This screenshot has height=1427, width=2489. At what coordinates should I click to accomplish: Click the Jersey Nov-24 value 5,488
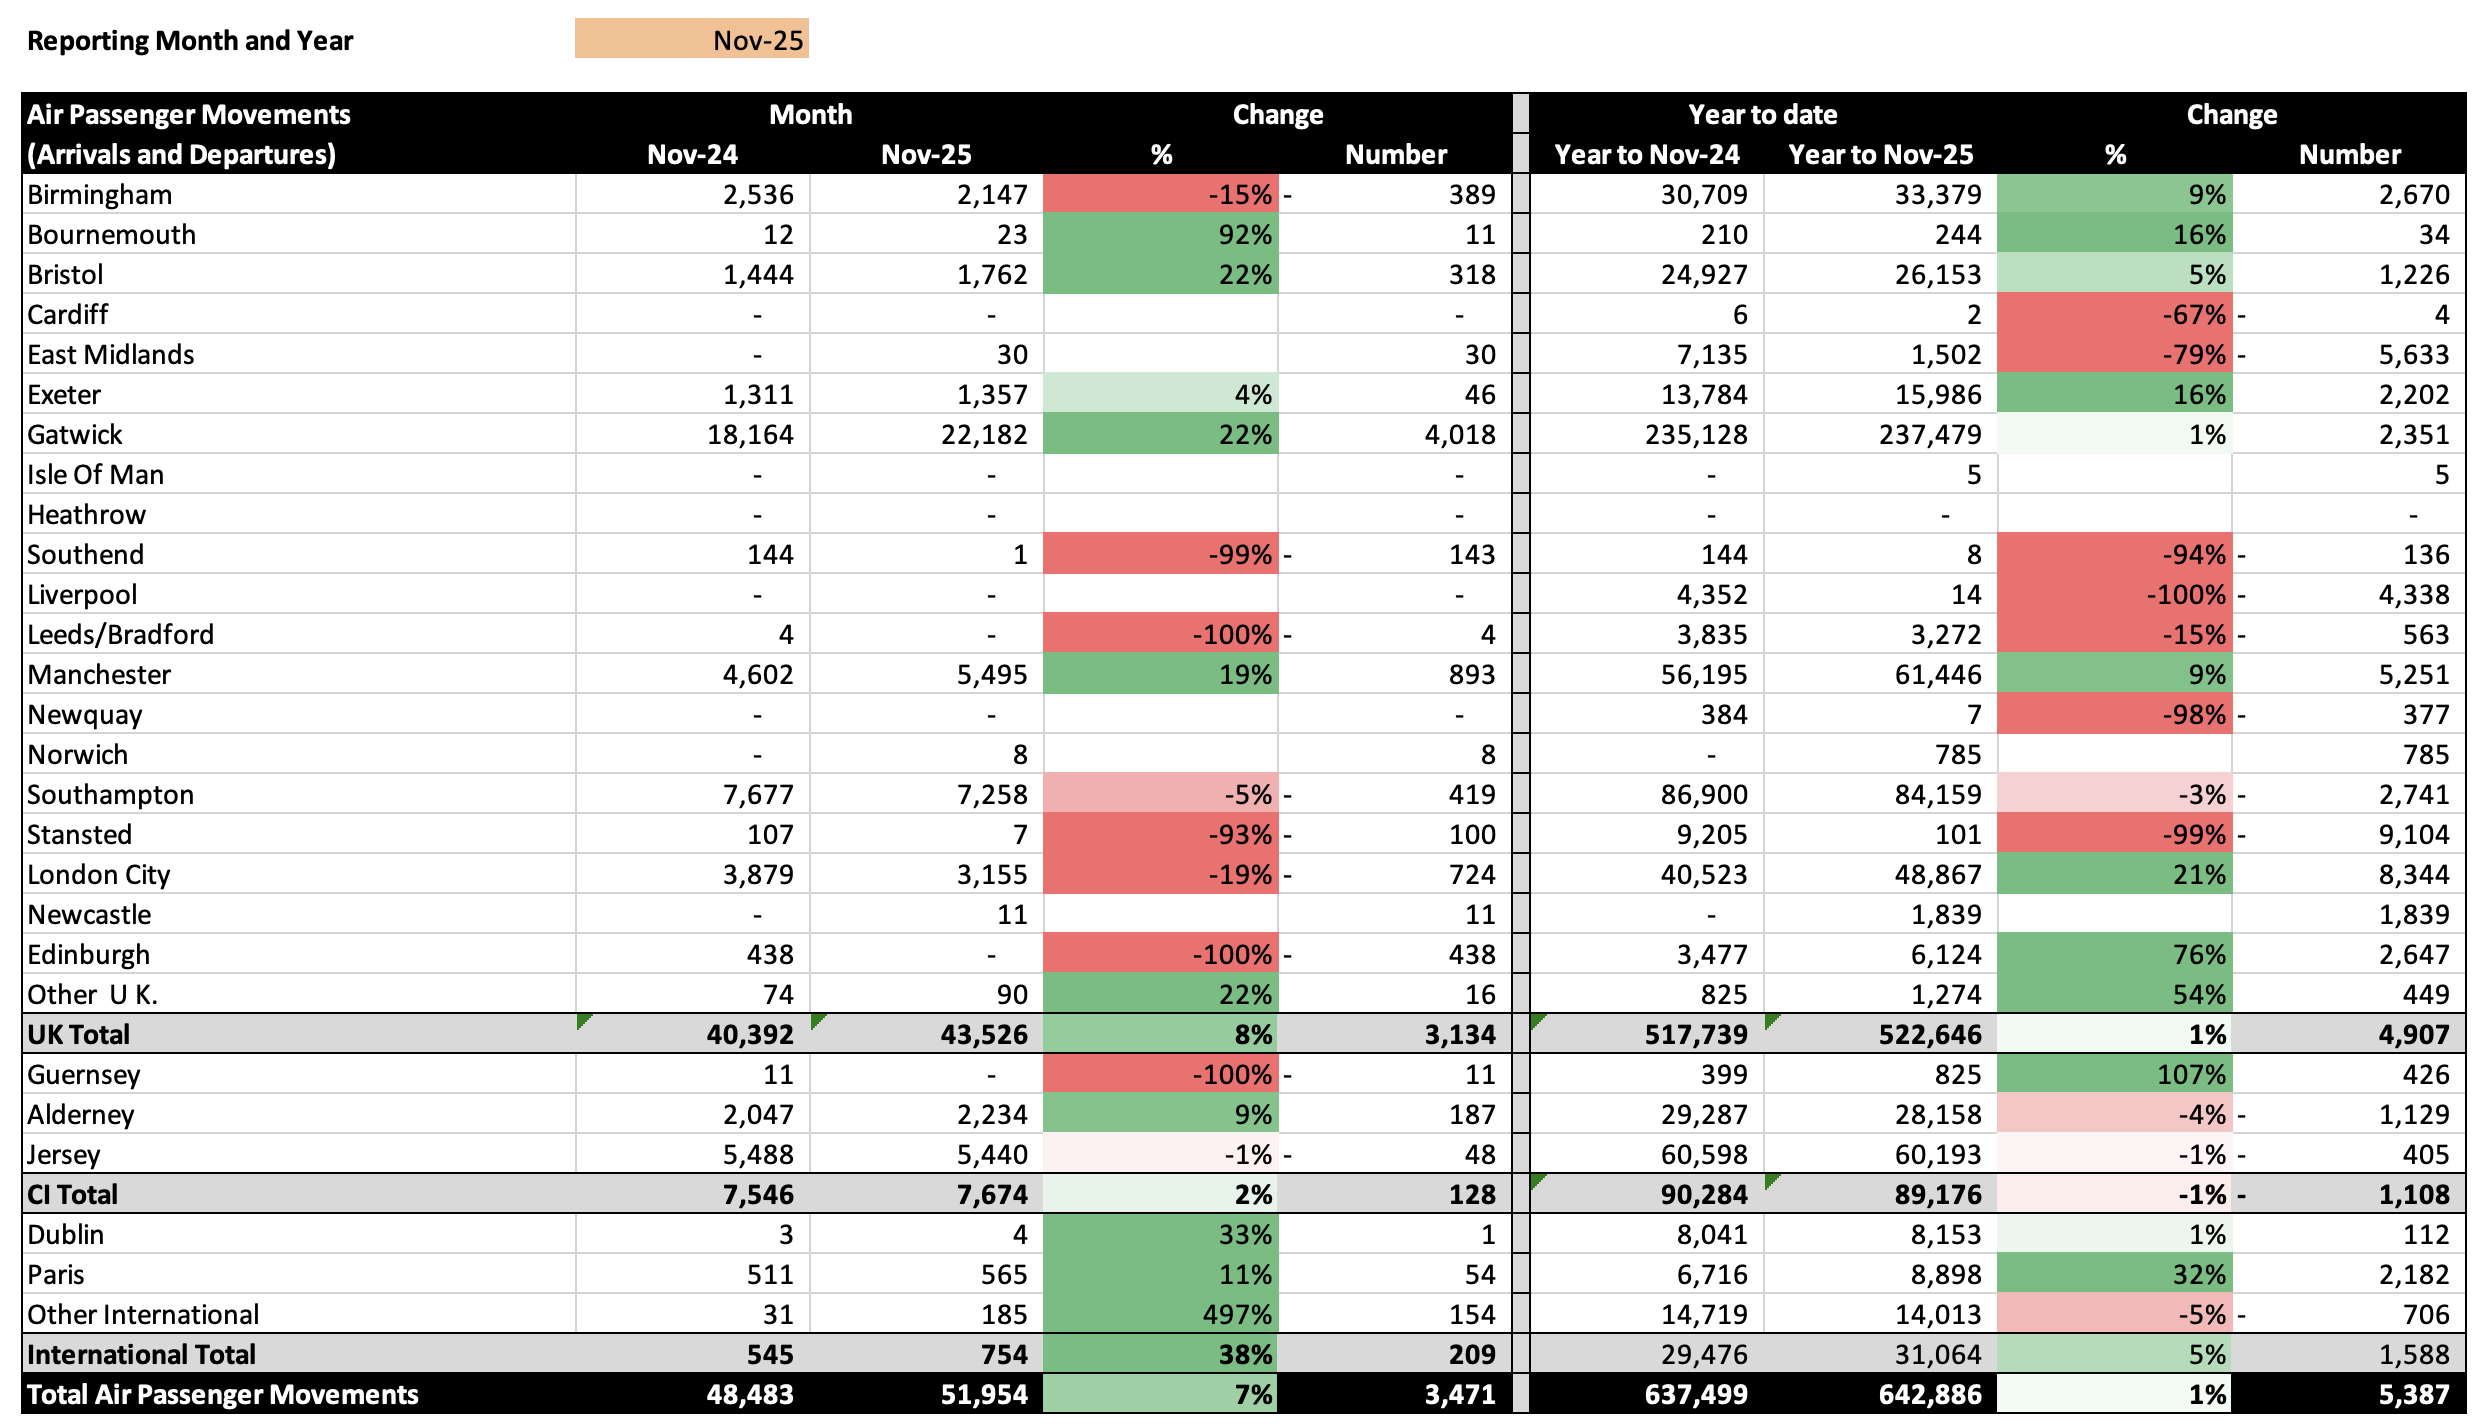[757, 1154]
